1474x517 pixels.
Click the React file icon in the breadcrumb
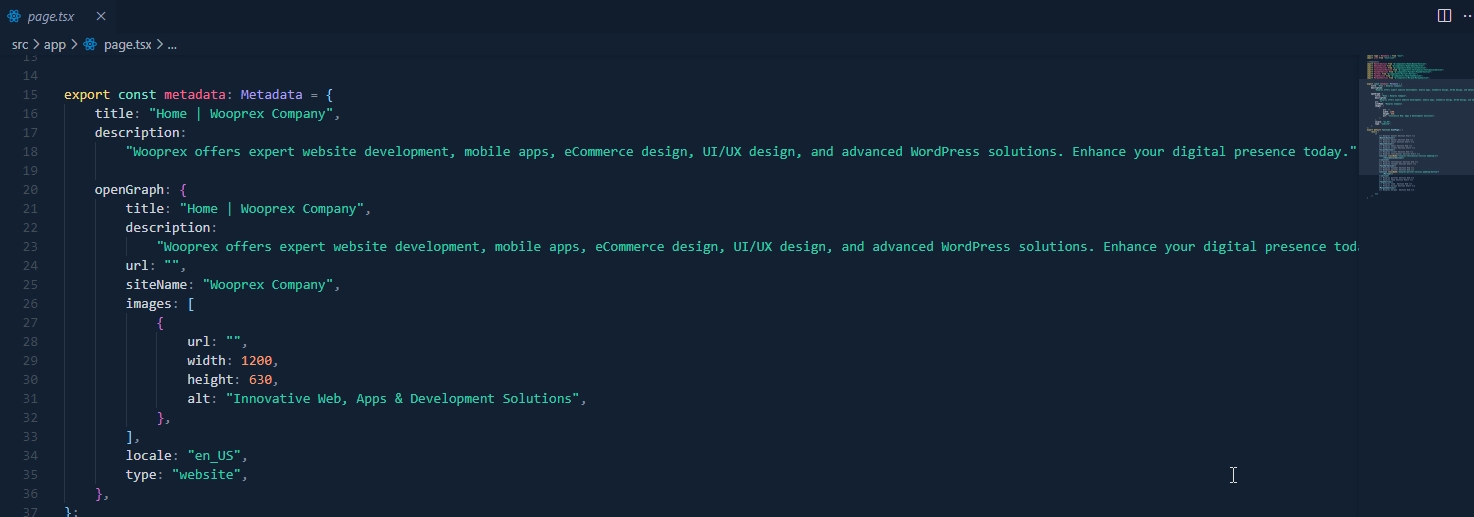(90, 45)
